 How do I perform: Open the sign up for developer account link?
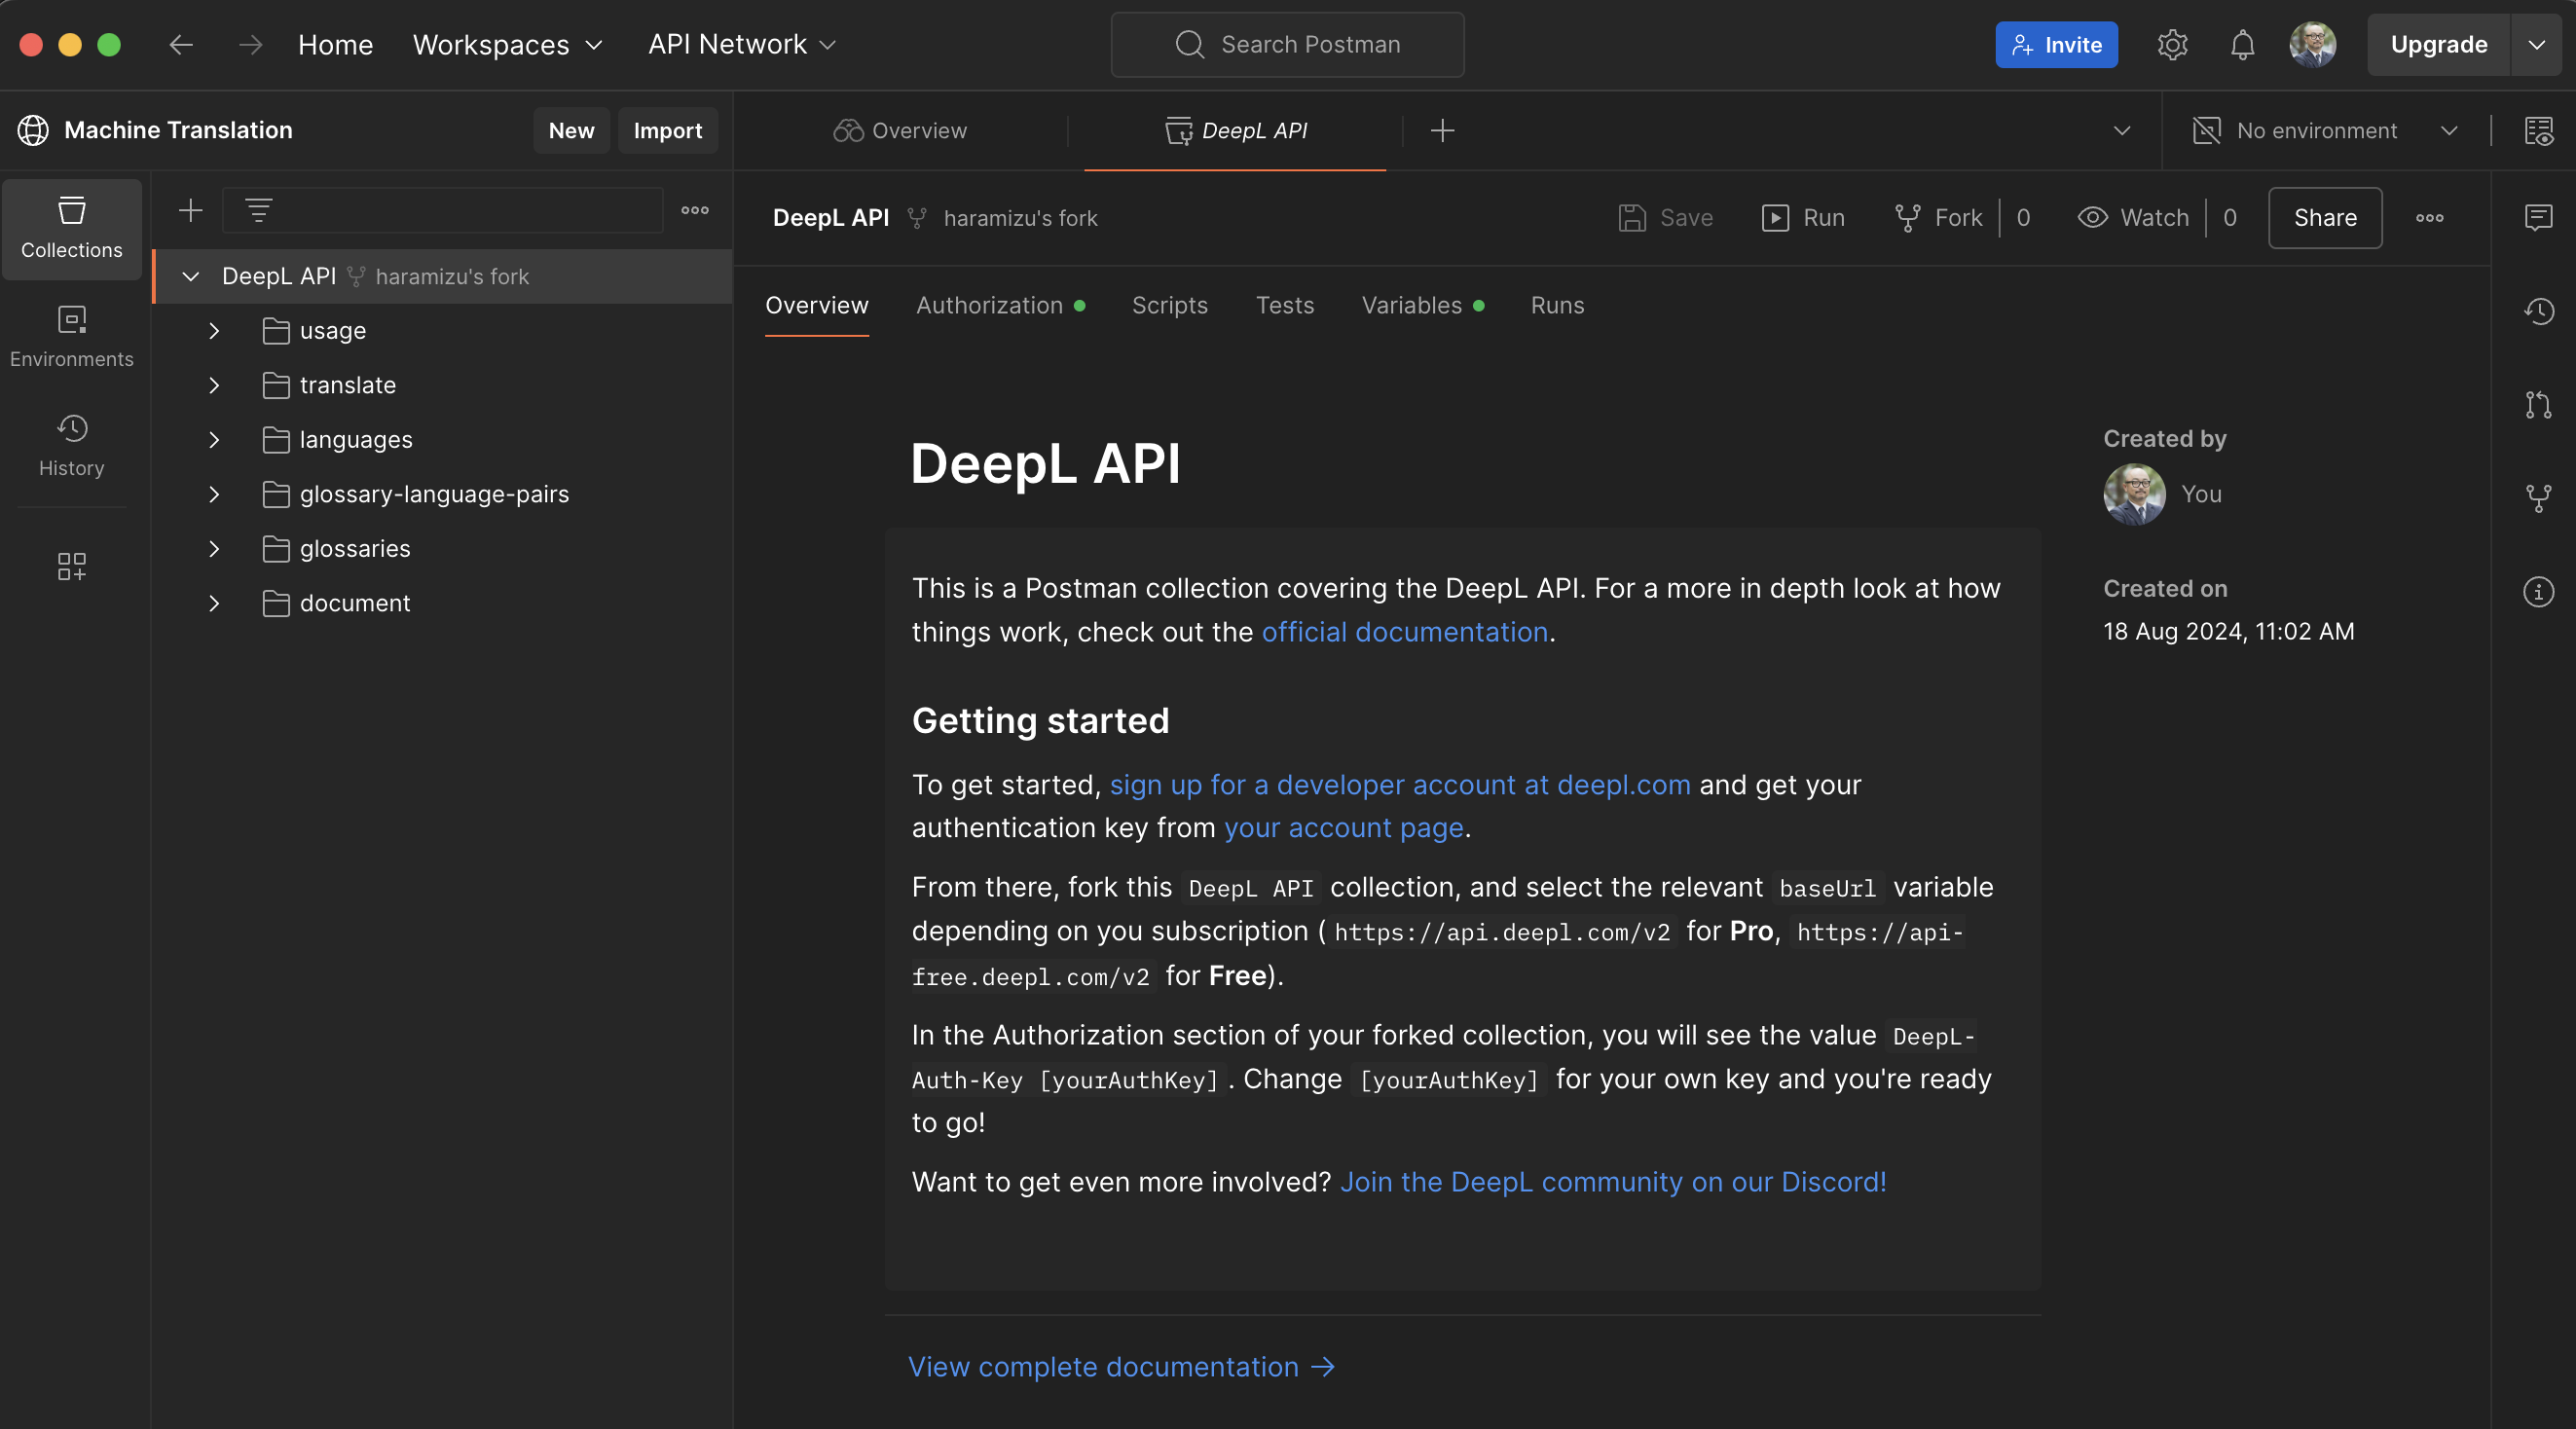1400,785
